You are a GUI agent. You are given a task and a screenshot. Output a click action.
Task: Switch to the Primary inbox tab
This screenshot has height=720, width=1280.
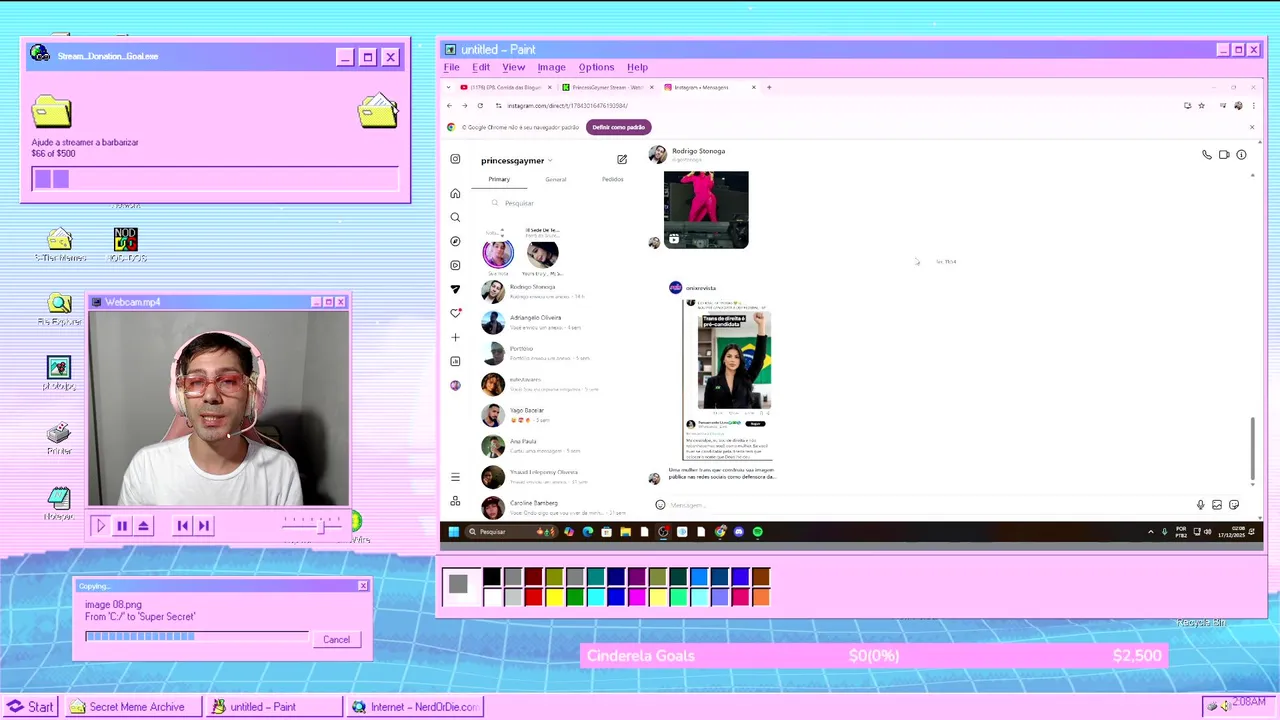click(499, 179)
